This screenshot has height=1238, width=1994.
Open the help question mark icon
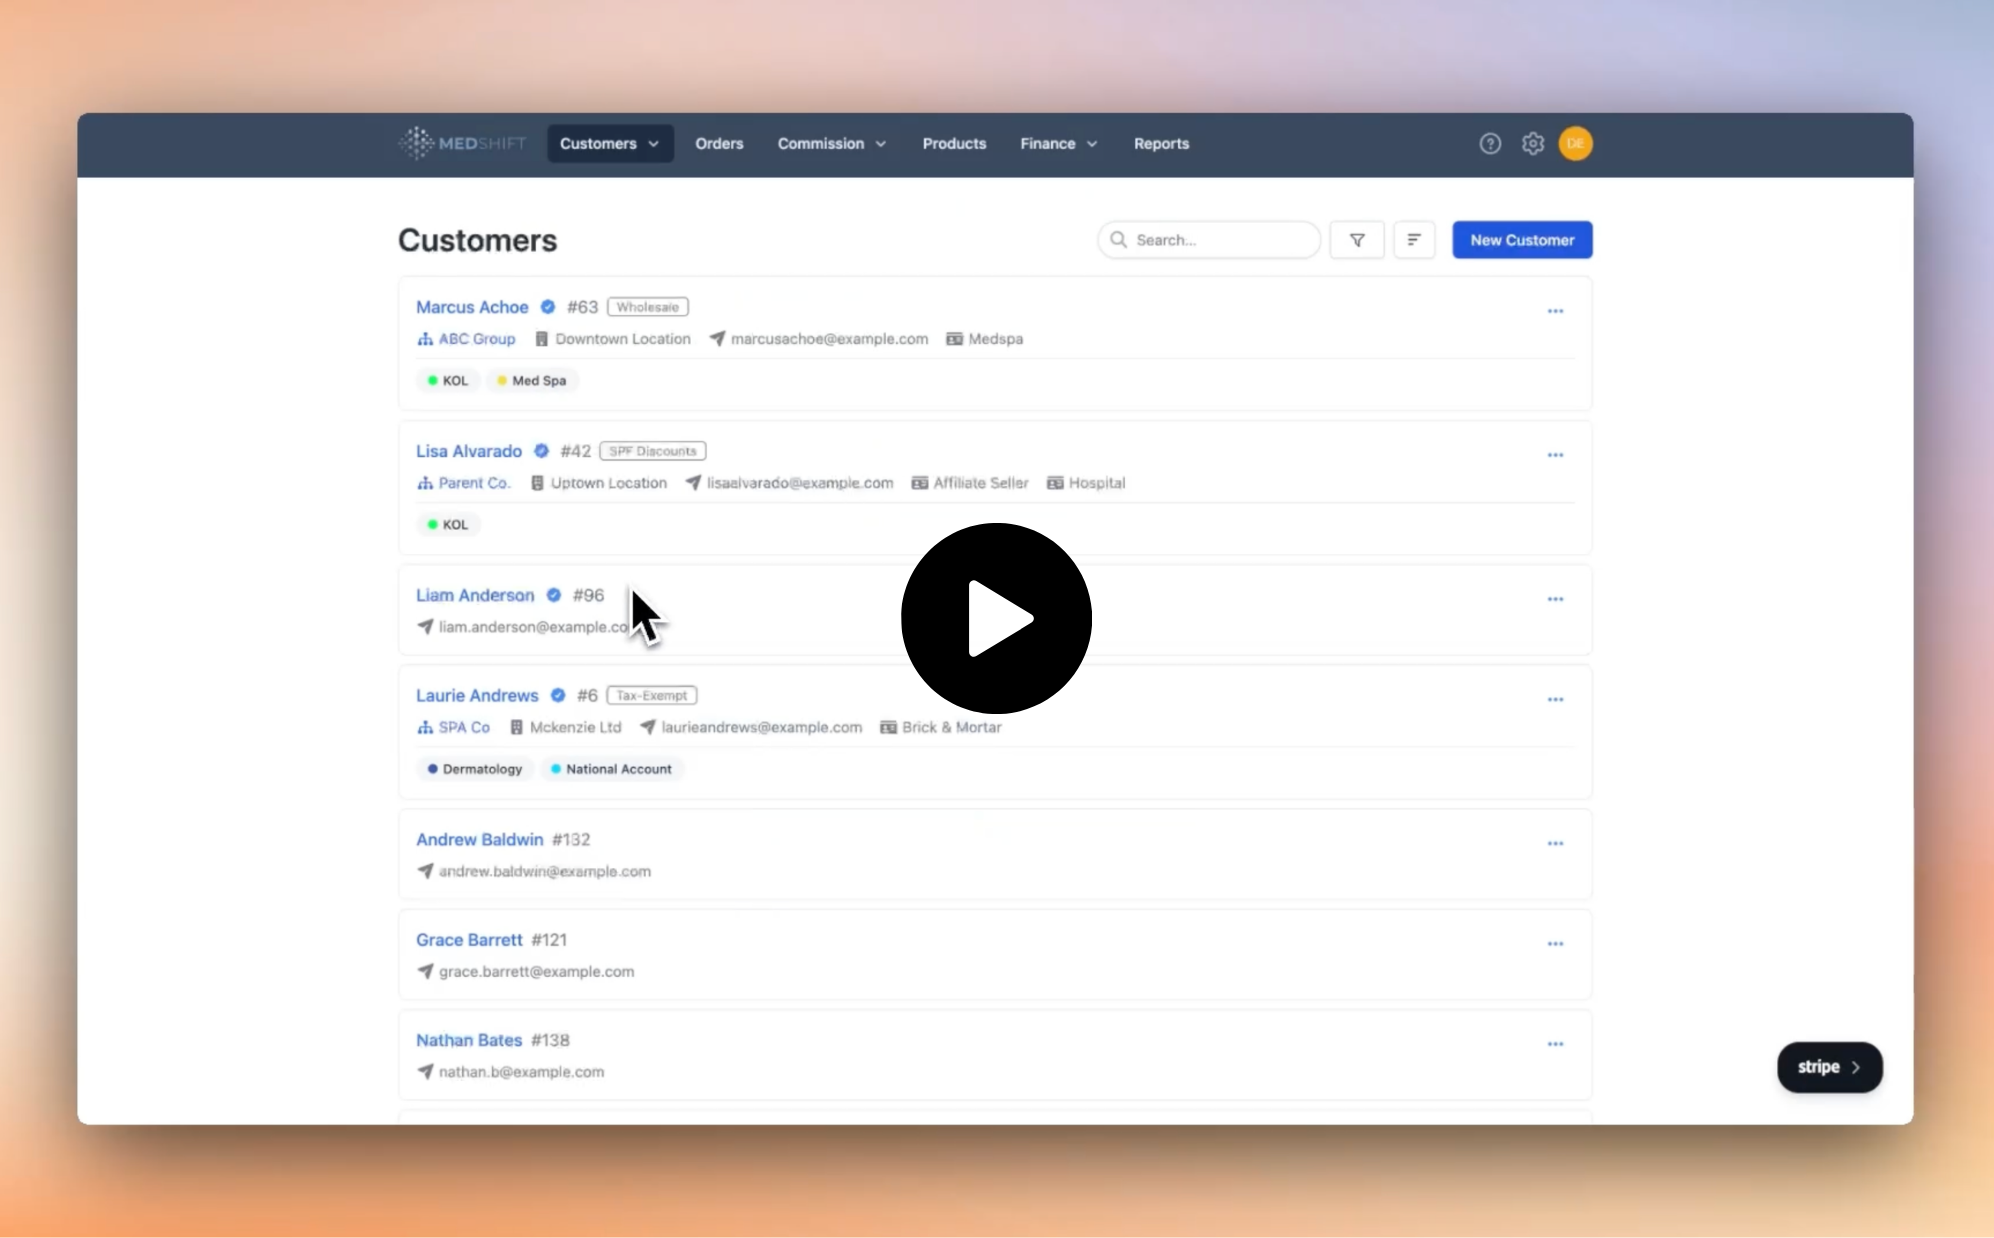(1489, 143)
